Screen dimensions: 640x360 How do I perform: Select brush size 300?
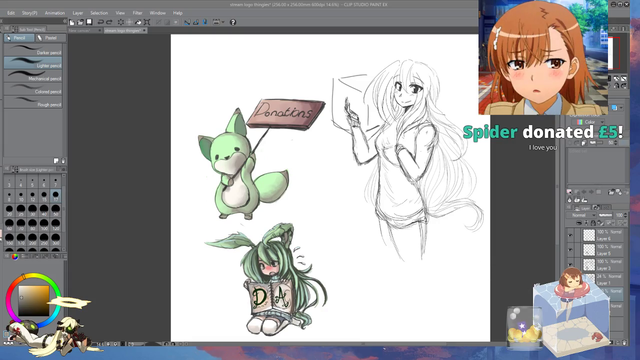(56, 239)
